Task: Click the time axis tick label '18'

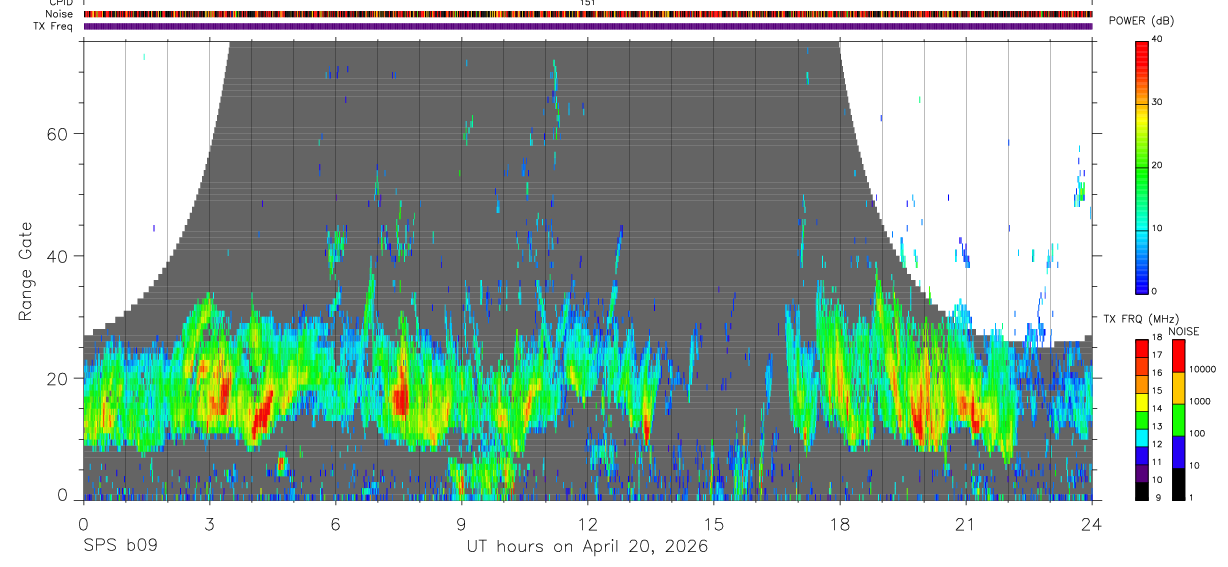Action: click(x=840, y=524)
